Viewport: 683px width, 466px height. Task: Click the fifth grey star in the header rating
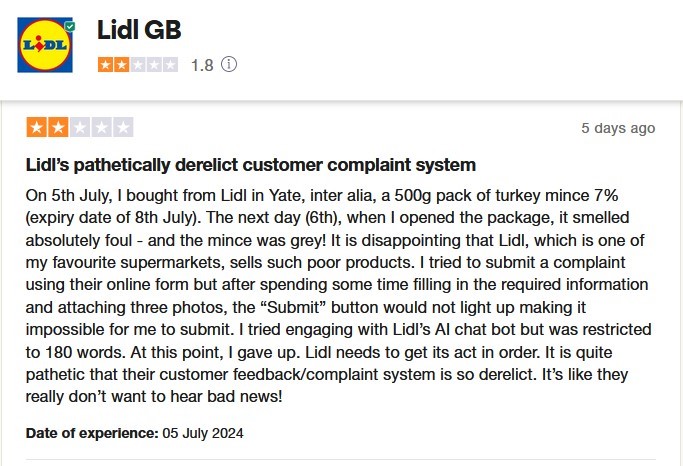tap(170, 65)
